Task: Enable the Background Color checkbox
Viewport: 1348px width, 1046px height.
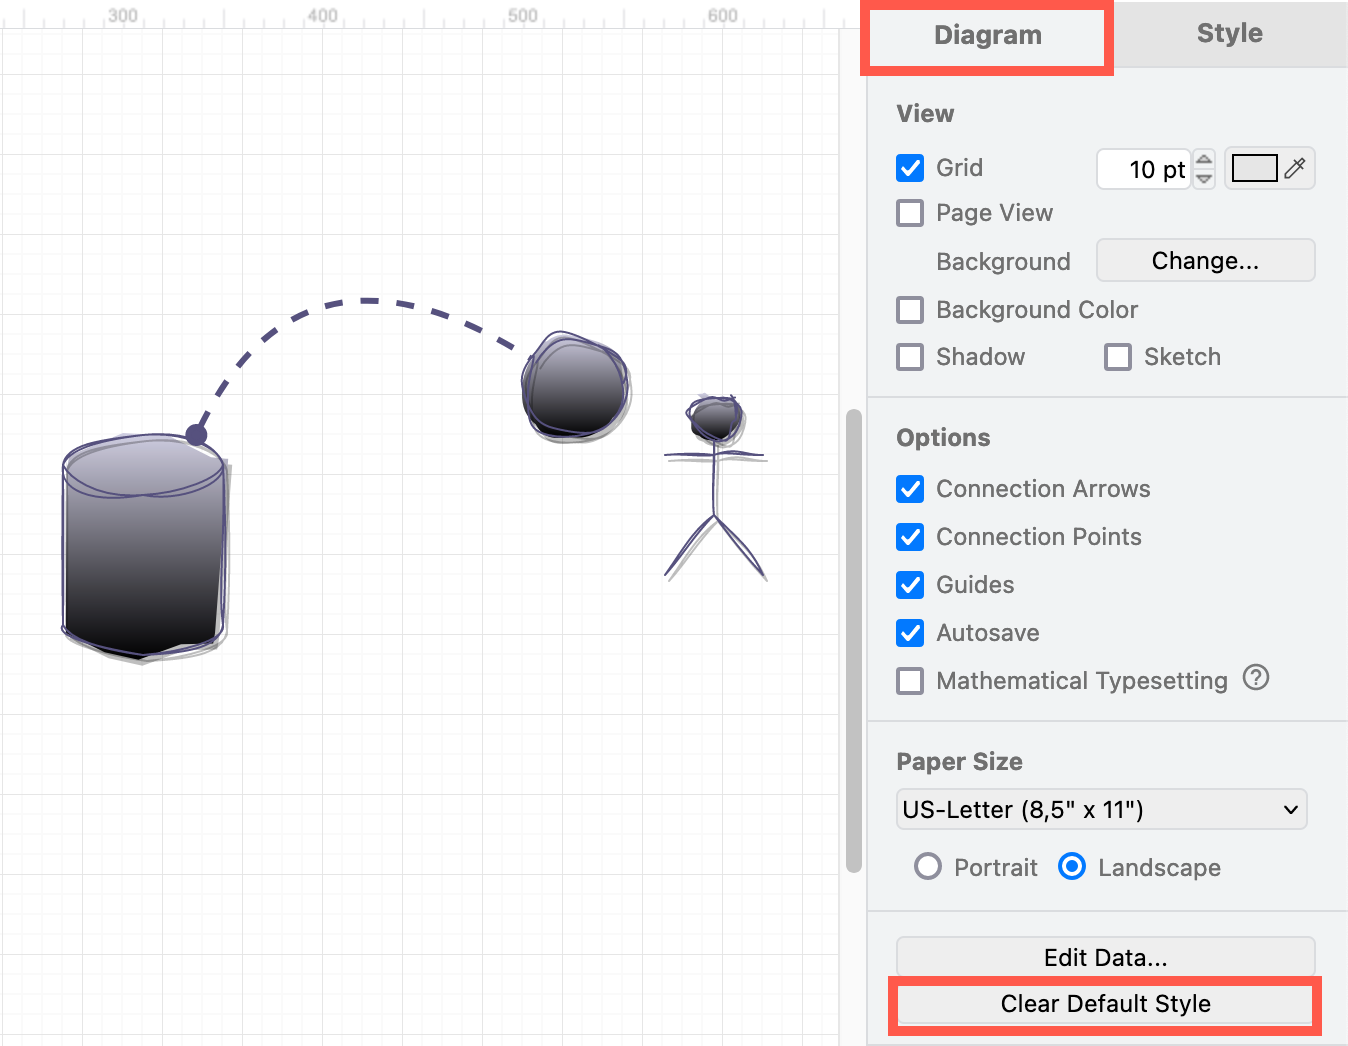Action: [x=909, y=310]
